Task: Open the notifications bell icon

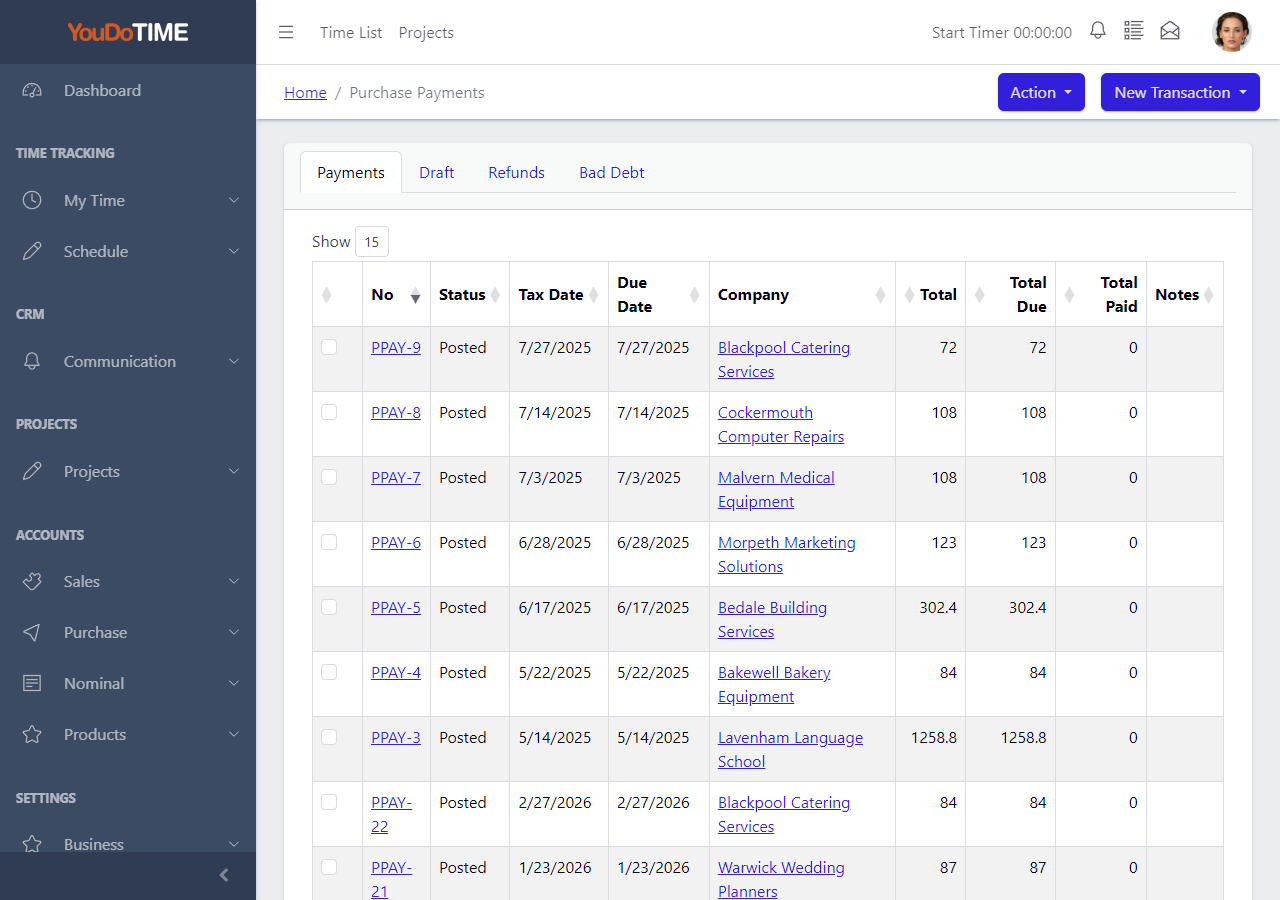Action: click(1098, 31)
